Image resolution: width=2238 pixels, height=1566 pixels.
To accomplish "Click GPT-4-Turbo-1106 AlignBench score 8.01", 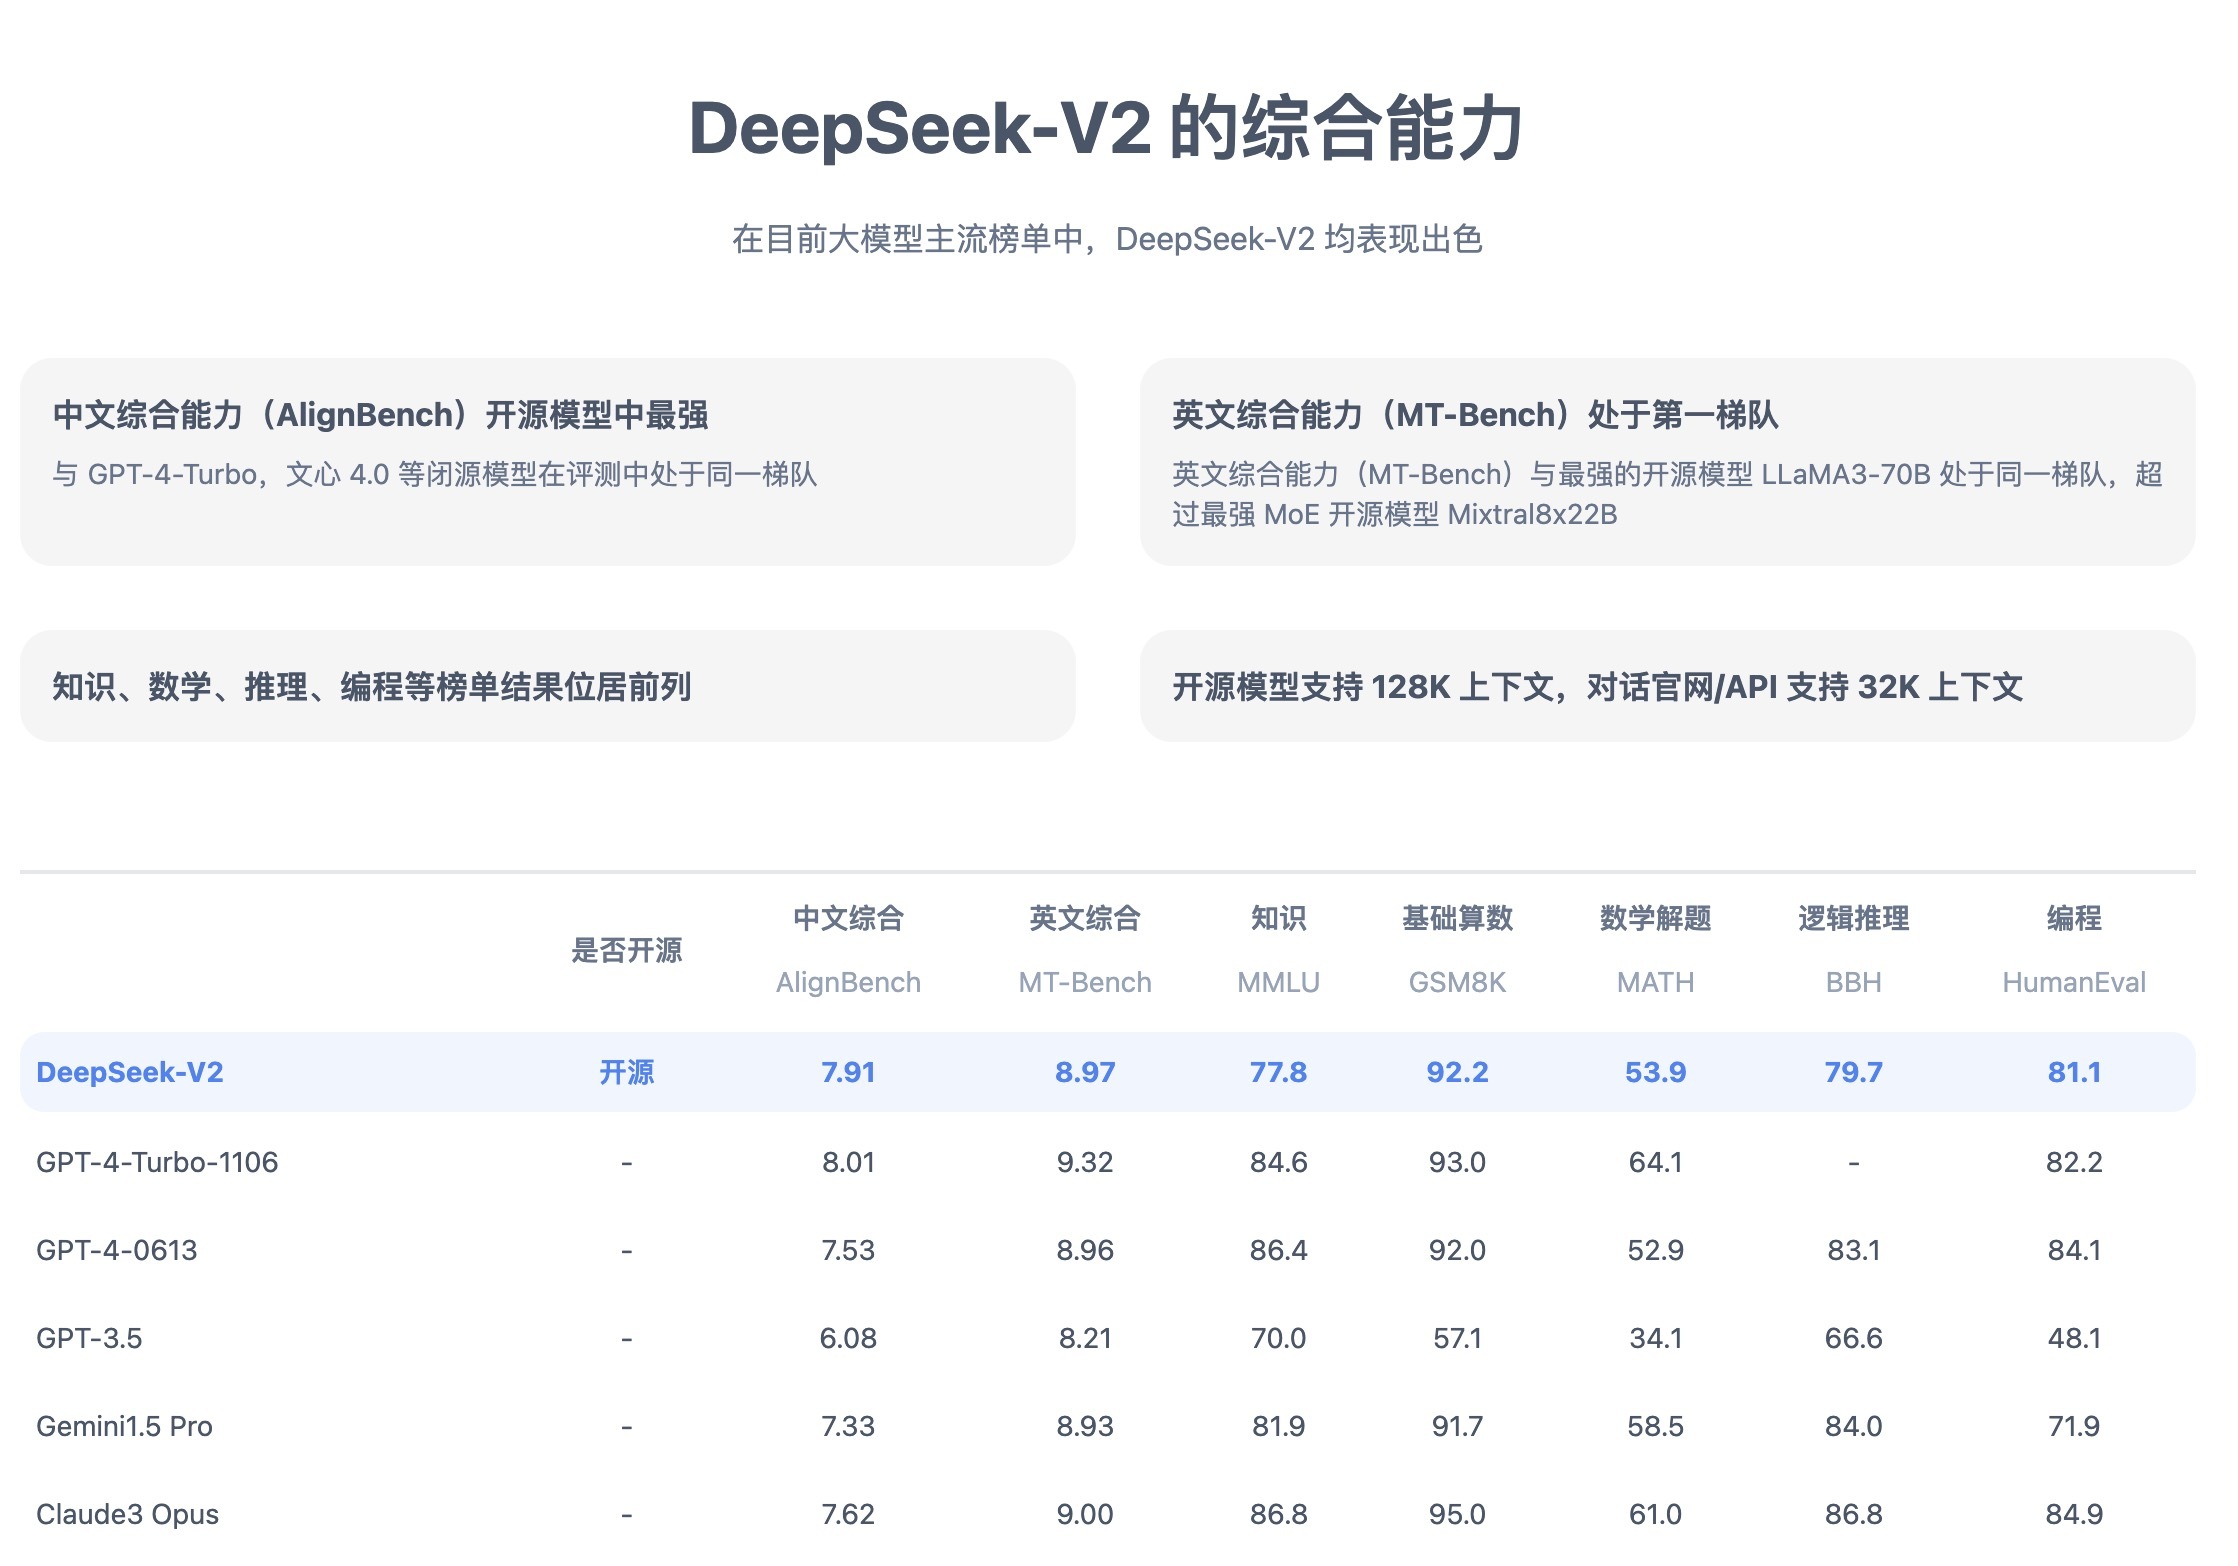I will (848, 1162).
